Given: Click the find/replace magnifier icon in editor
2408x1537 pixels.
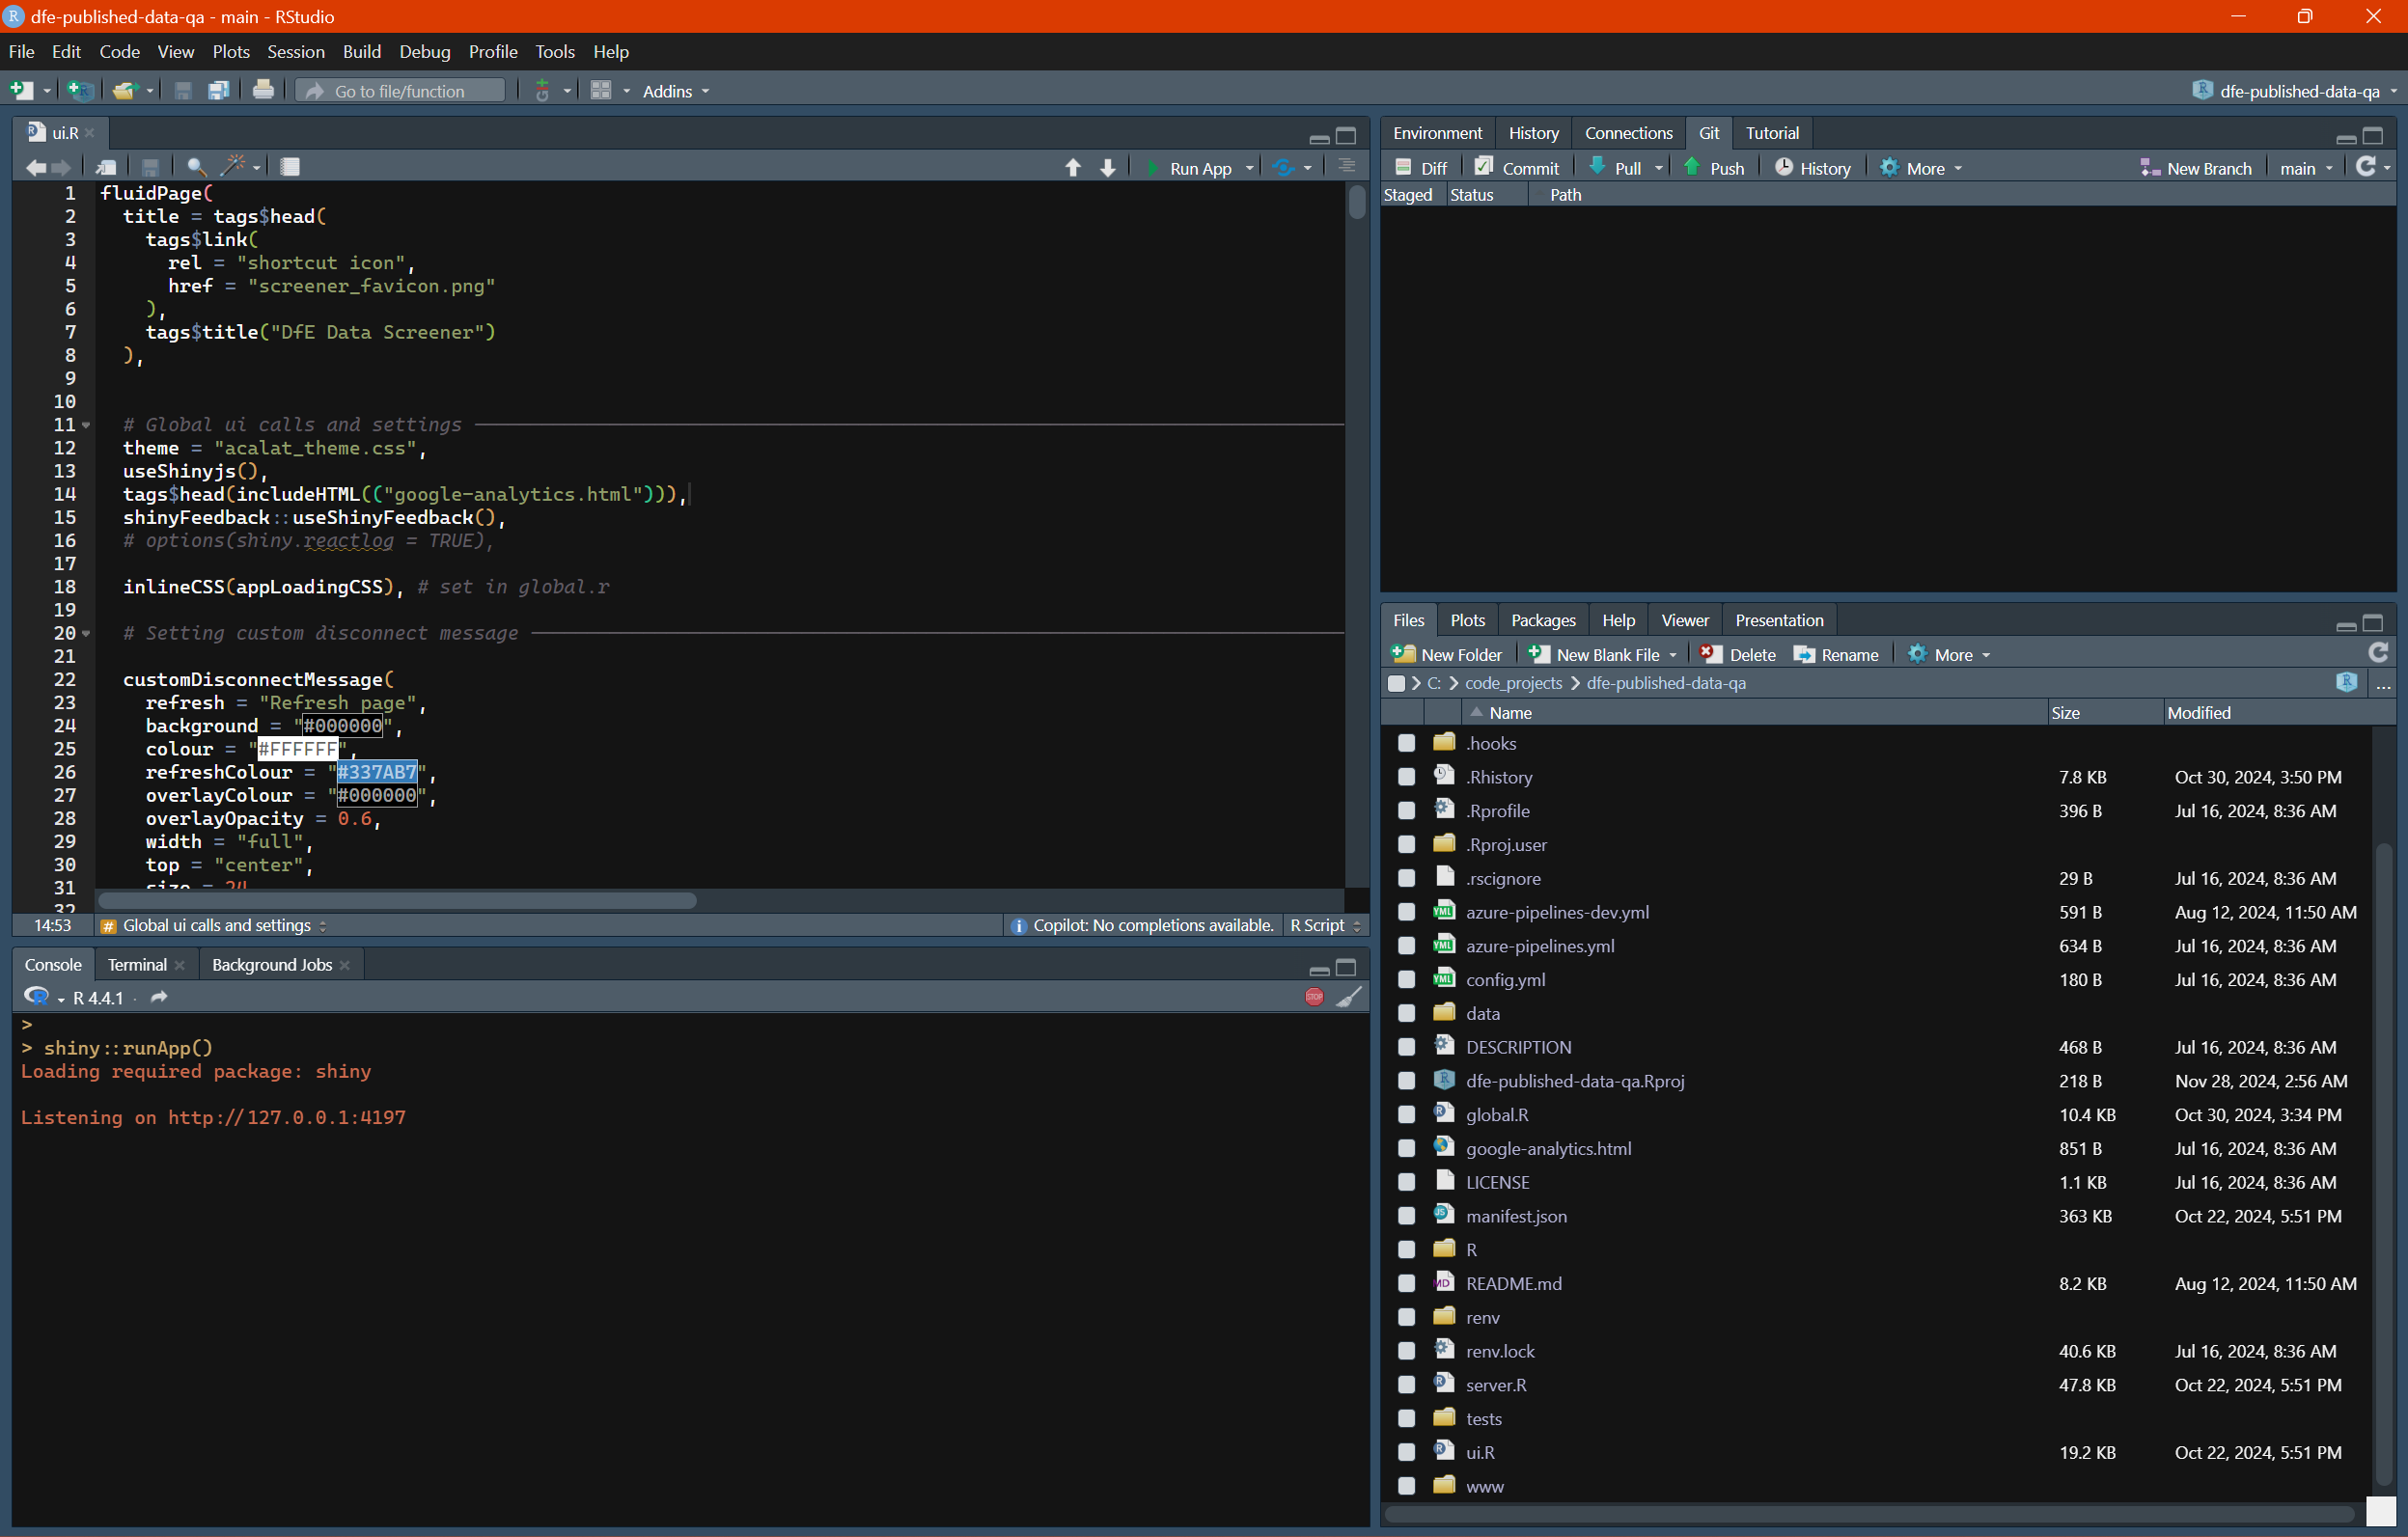Looking at the screenshot, I should (x=196, y=167).
